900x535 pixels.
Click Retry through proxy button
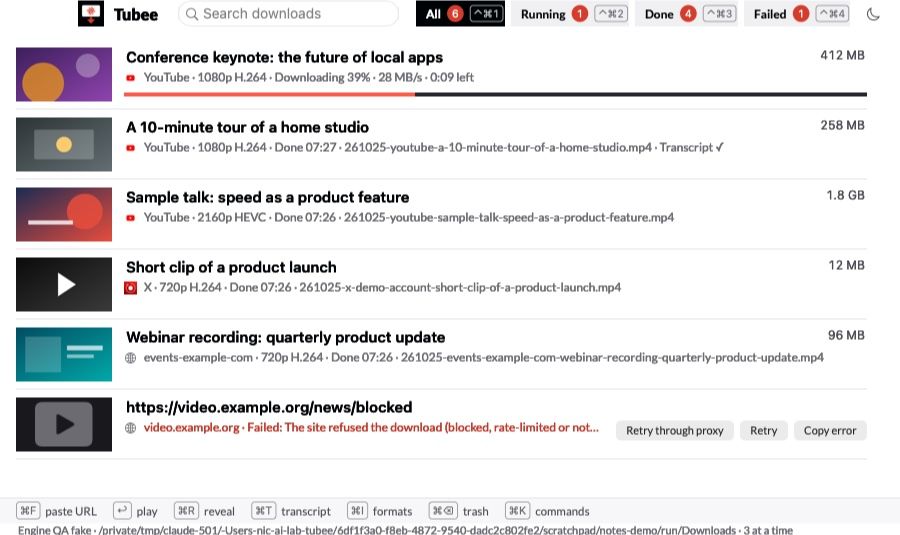[x=674, y=431]
